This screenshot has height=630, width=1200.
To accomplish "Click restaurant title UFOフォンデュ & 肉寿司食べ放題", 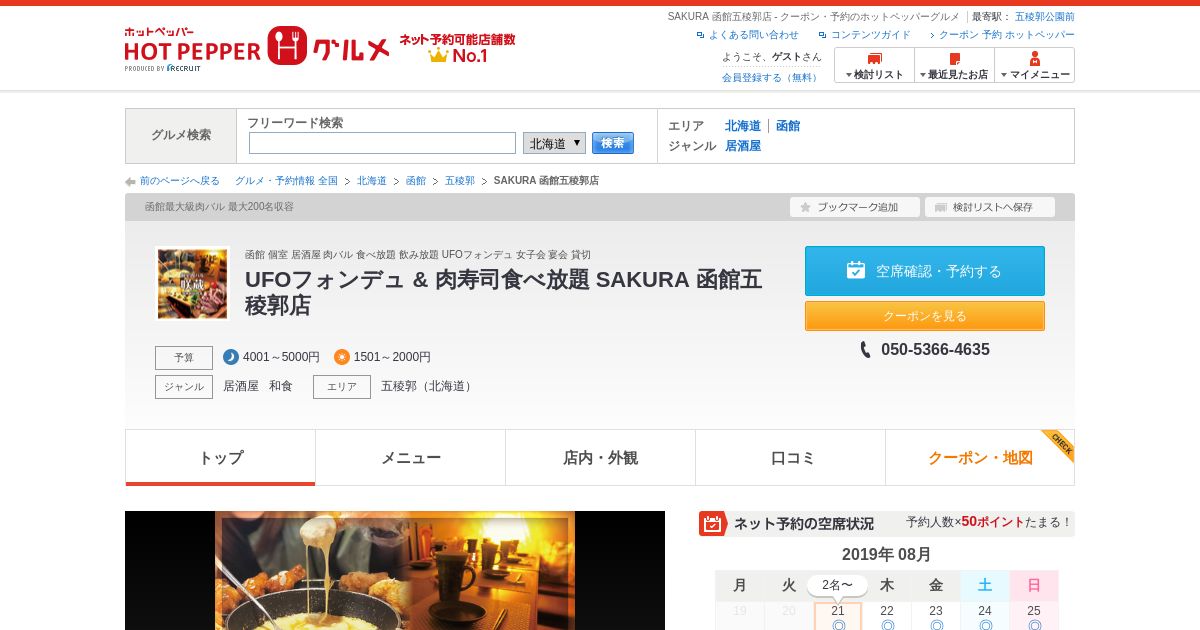I will [x=503, y=292].
